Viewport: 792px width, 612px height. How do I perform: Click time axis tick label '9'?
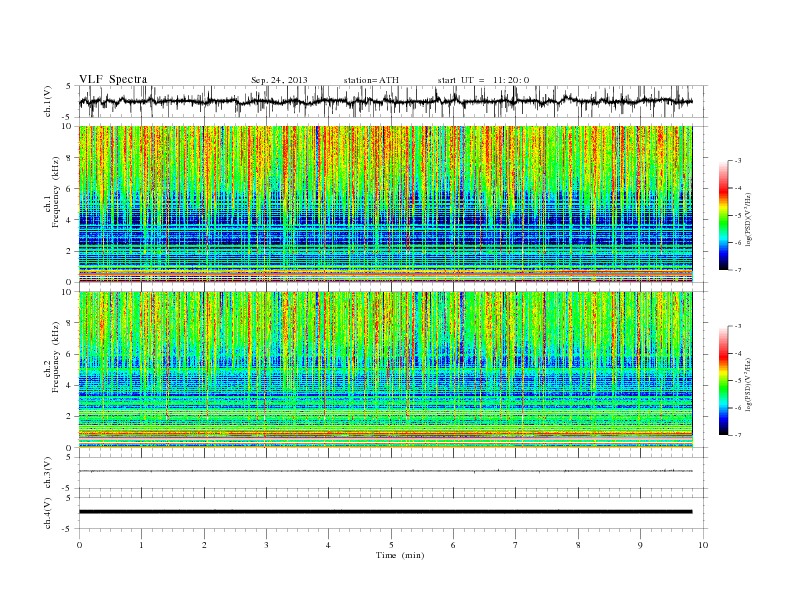[x=640, y=545]
